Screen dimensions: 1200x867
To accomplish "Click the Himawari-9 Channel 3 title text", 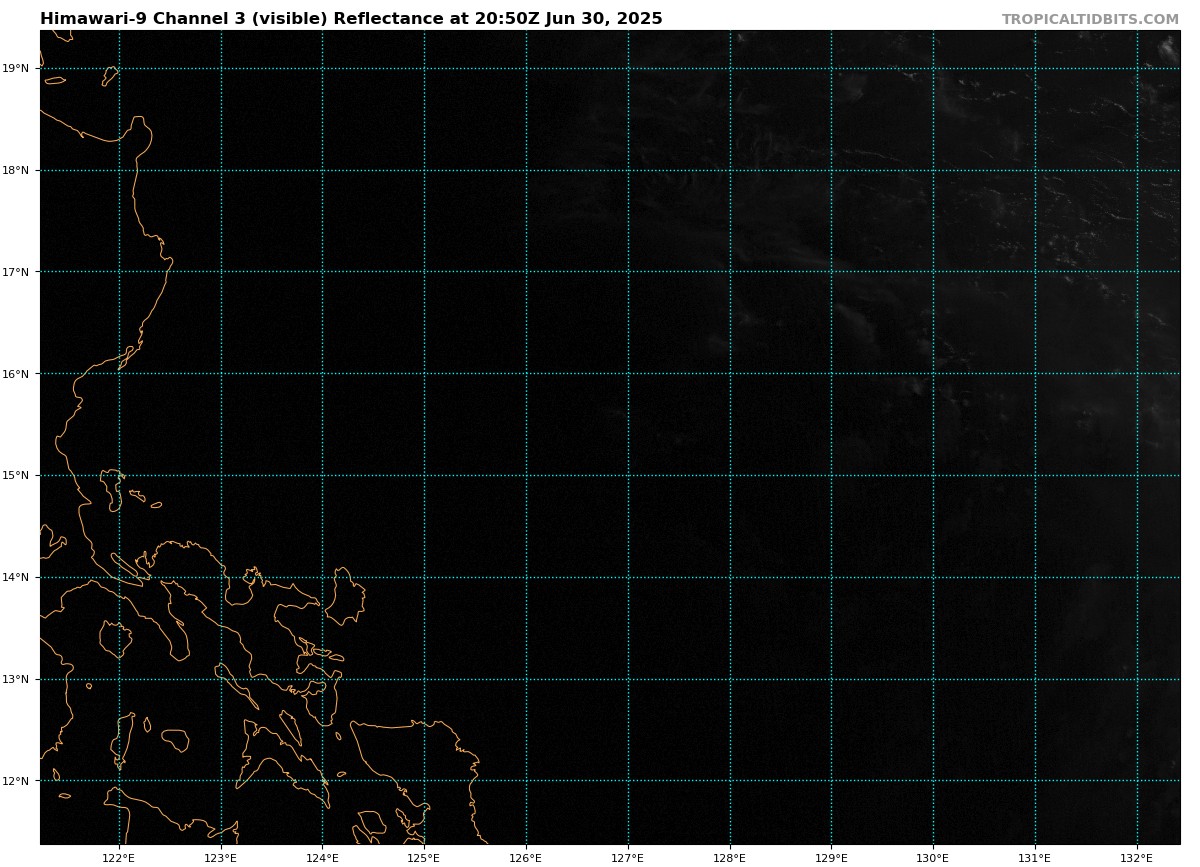I will 351,19.
